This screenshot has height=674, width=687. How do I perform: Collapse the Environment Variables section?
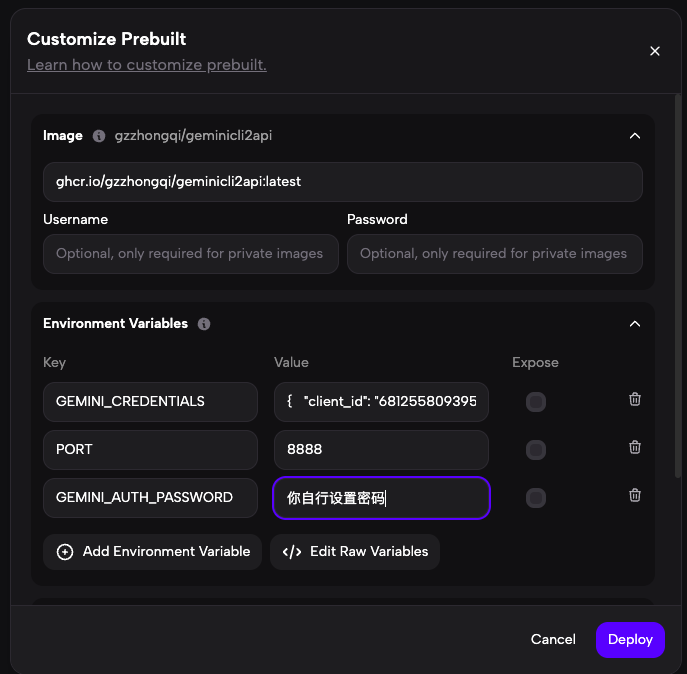(634, 324)
